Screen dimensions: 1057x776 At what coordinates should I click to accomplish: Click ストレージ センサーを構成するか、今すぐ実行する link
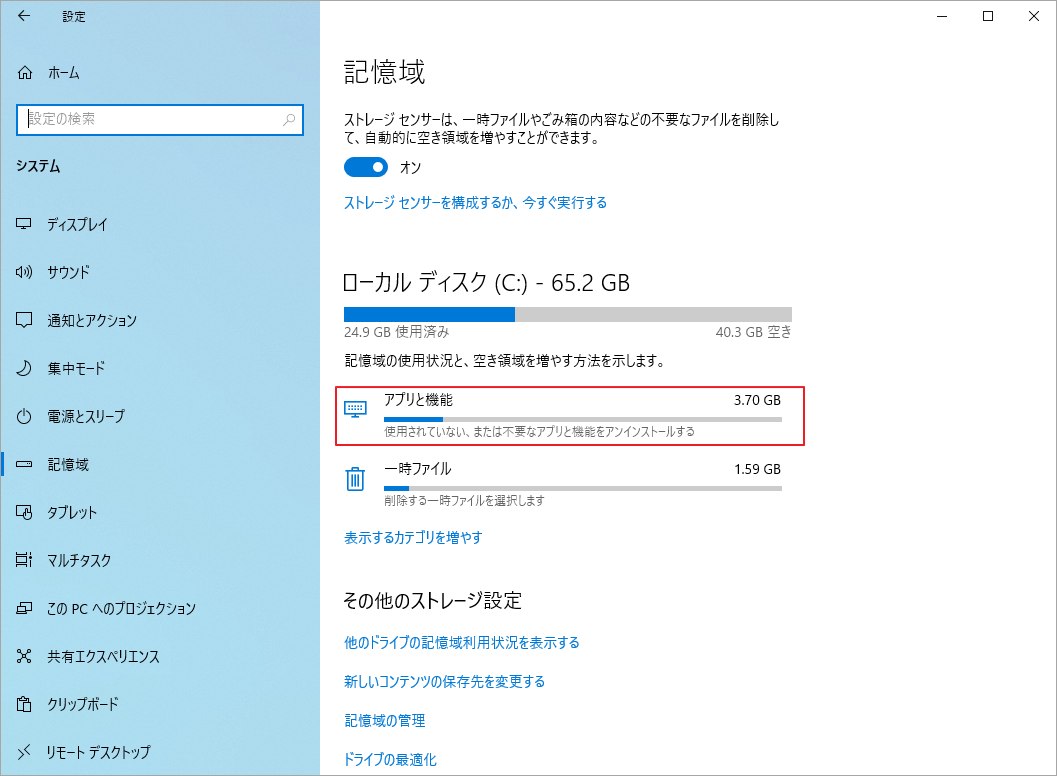tap(475, 202)
